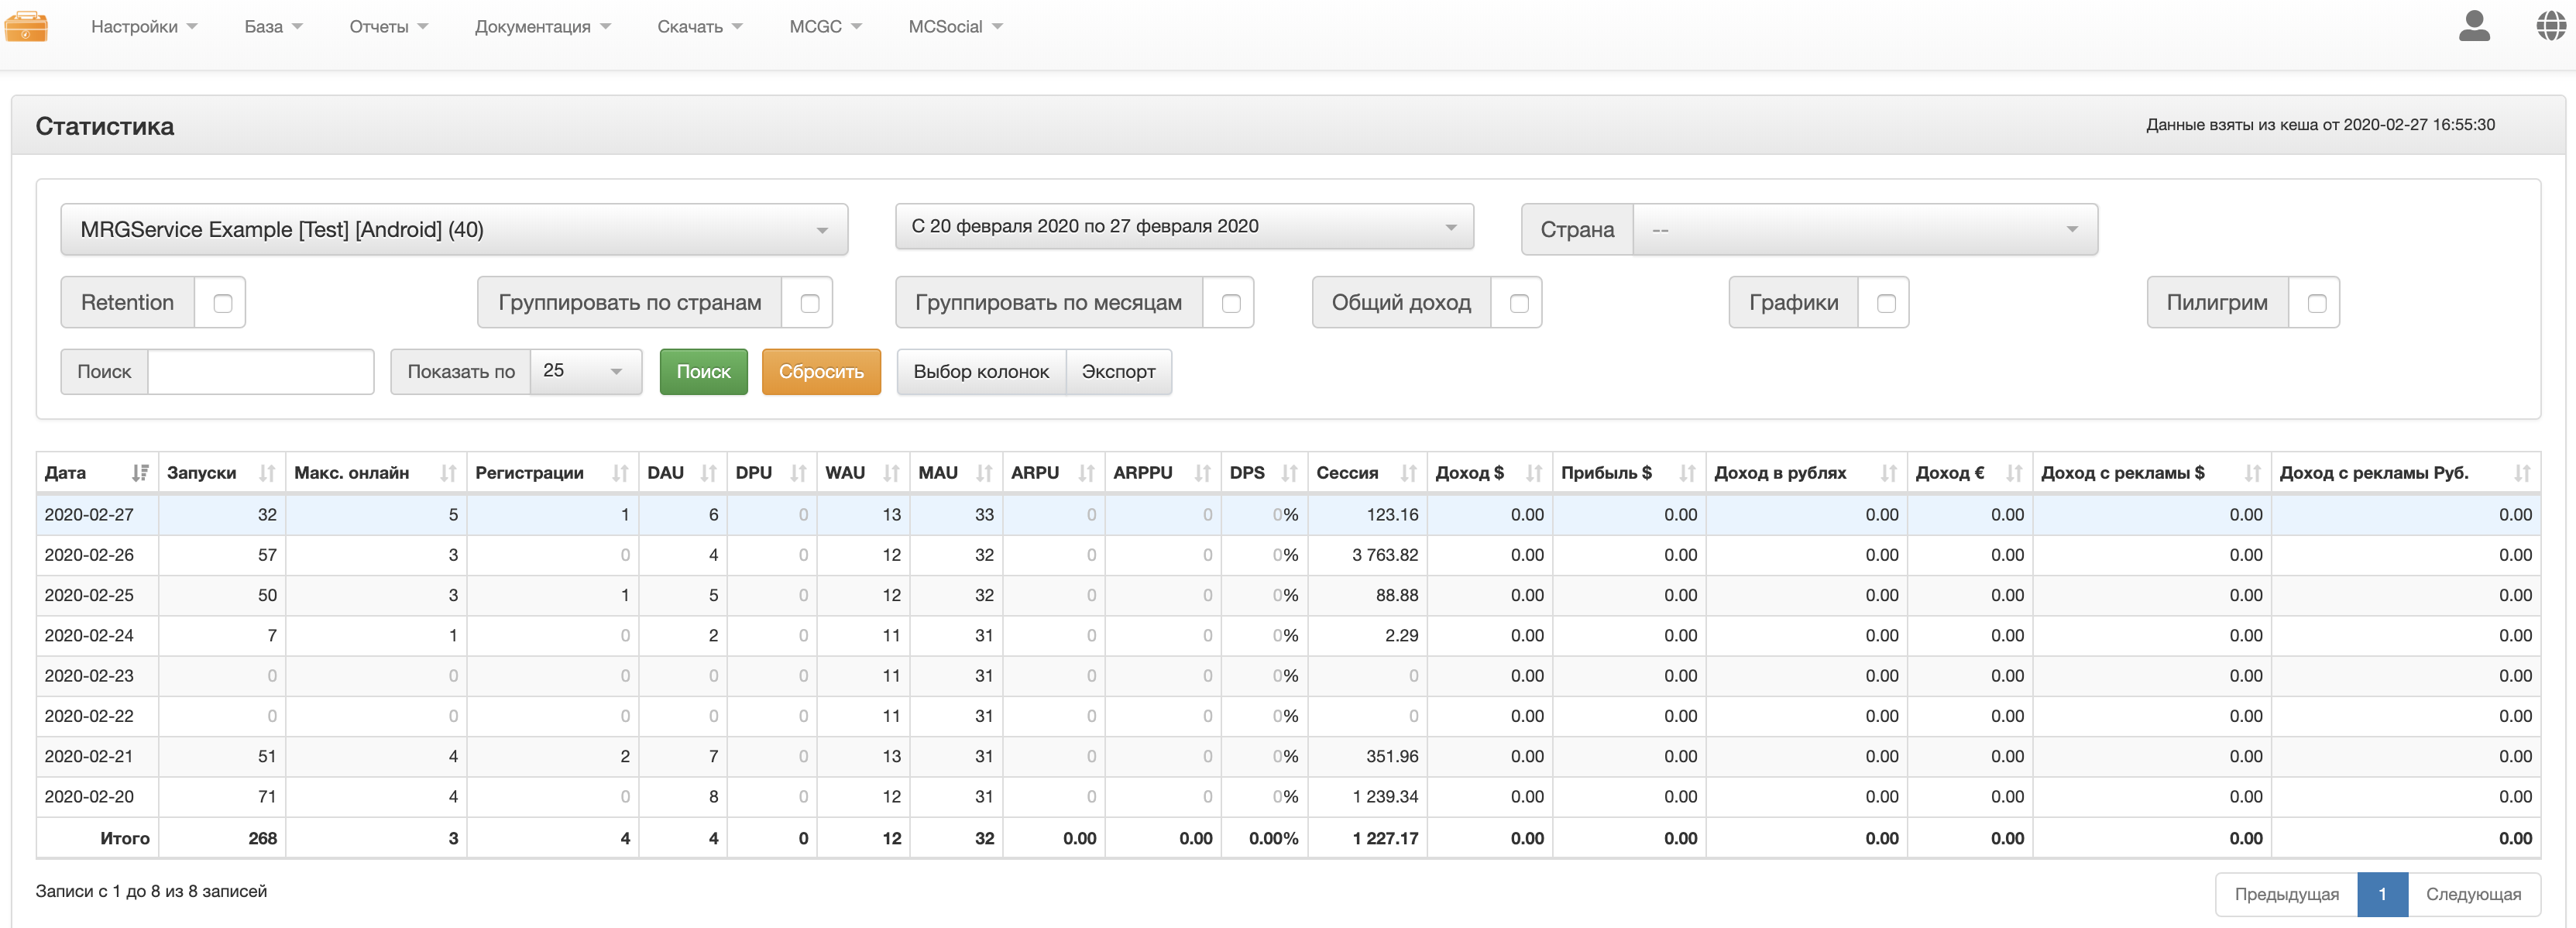
Task: Enable the Retention checkbox
Action: tap(222, 303)
